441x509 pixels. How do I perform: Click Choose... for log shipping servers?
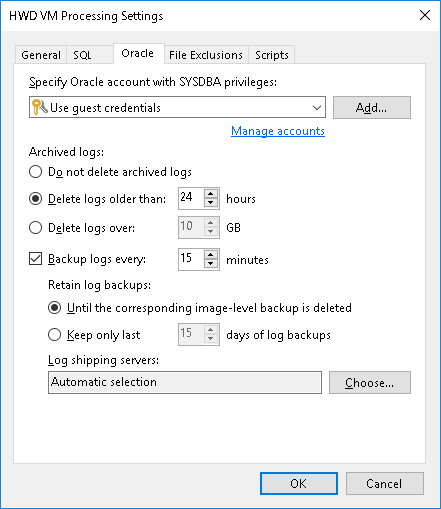click(370, 383)
